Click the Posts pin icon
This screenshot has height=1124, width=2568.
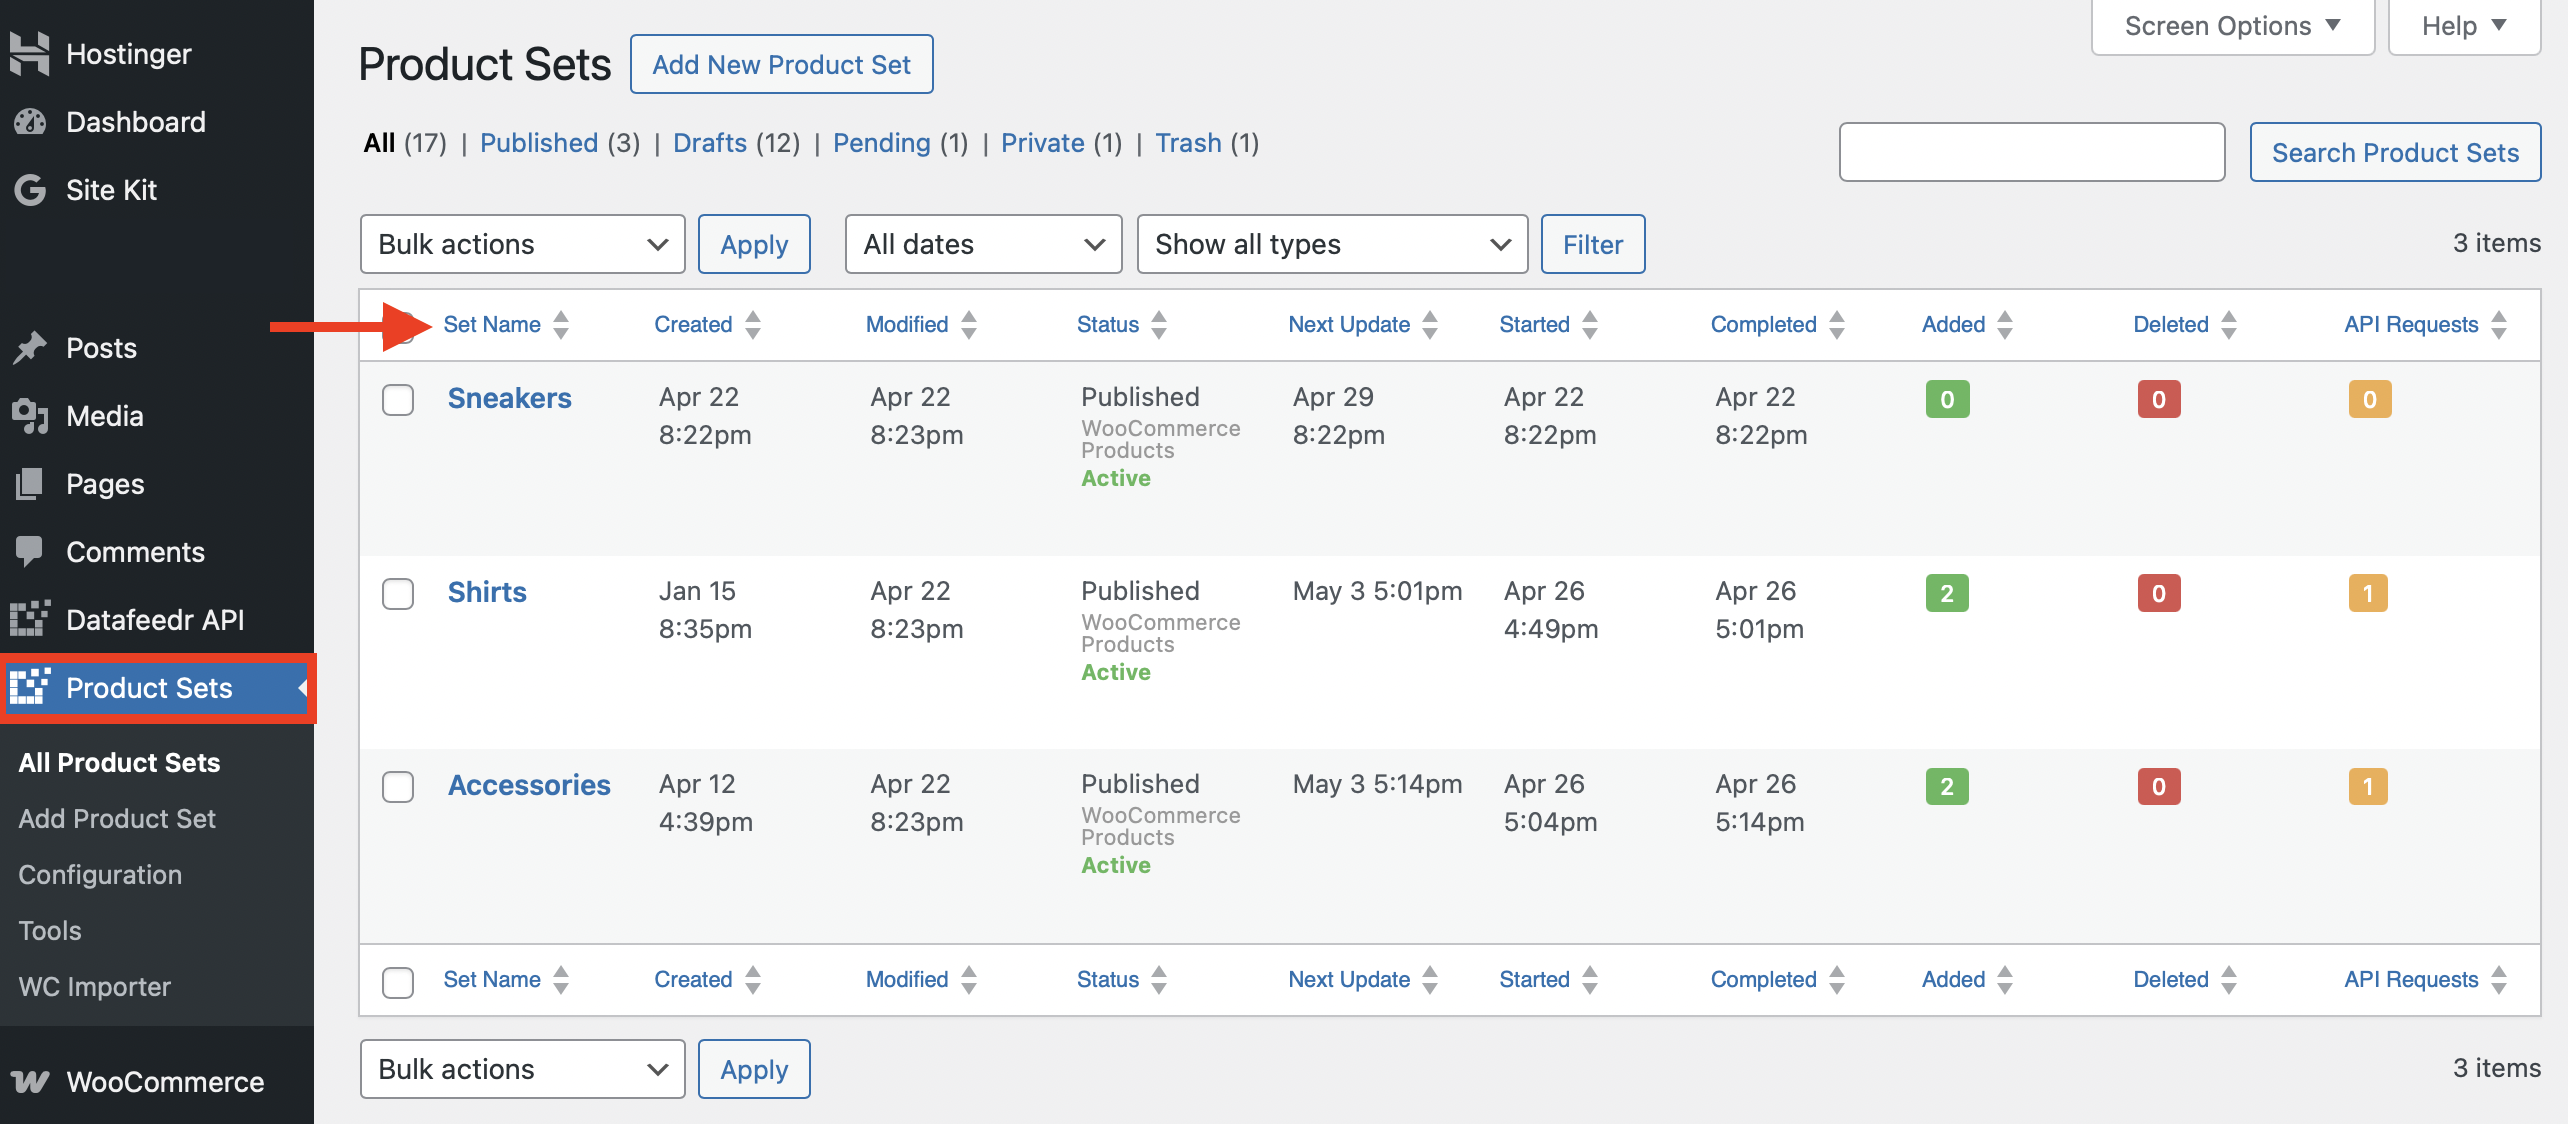pyautogui.click(x=30, y=348)
